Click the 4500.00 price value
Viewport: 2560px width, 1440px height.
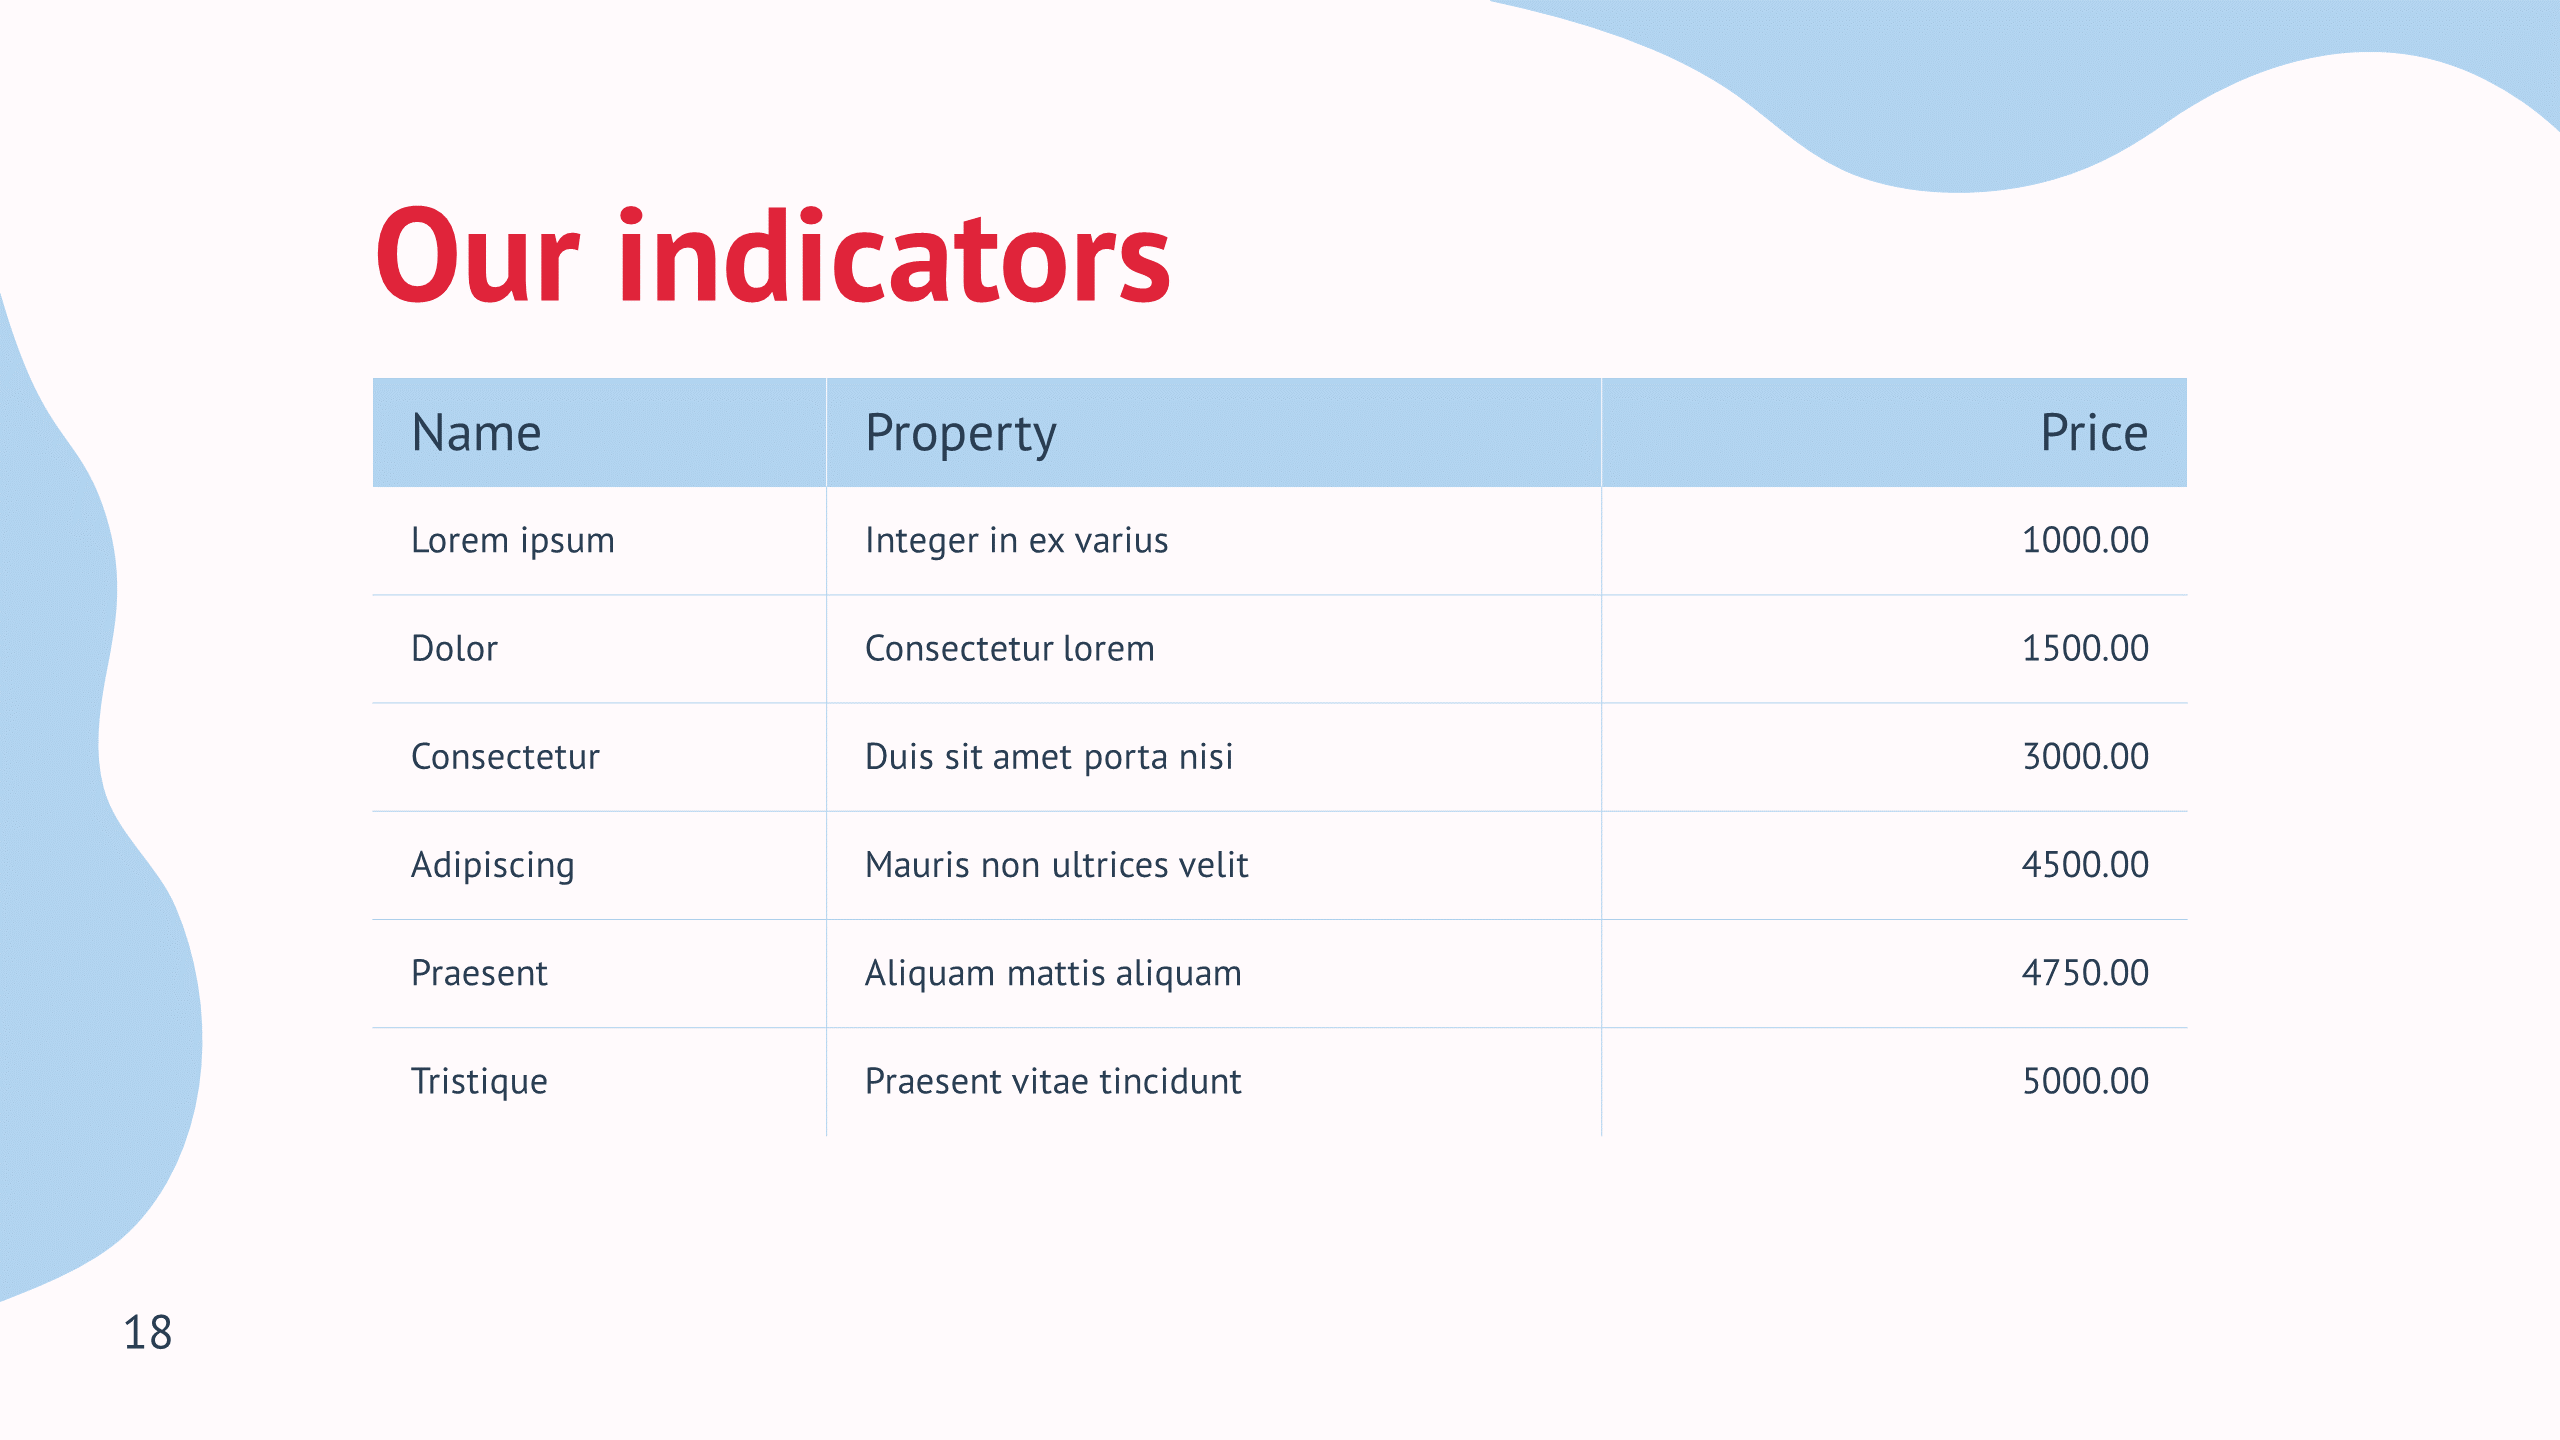(x=2085, y=865)
